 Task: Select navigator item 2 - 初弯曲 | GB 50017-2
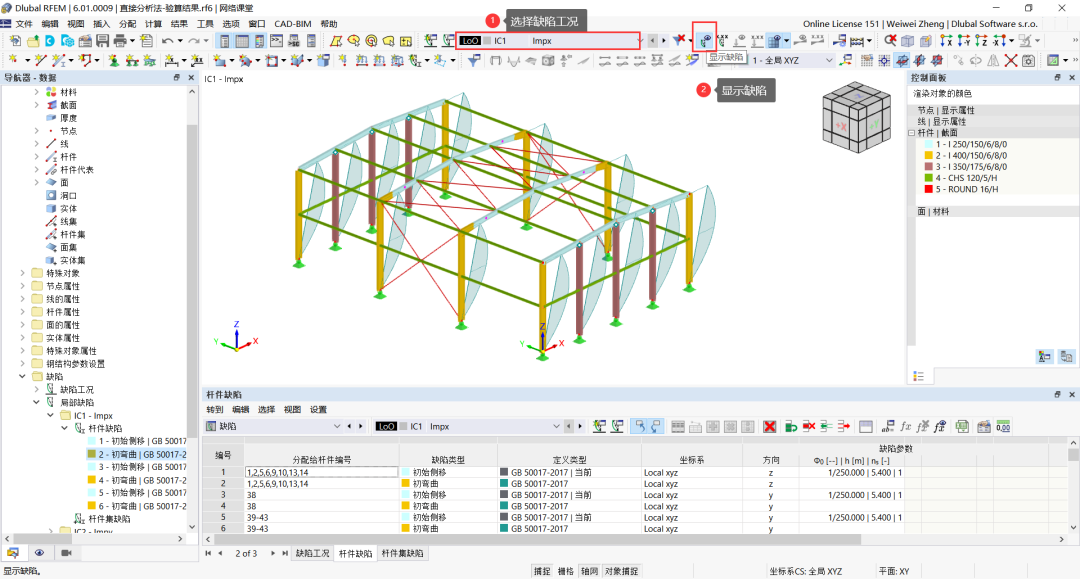[x=136, y=454]
